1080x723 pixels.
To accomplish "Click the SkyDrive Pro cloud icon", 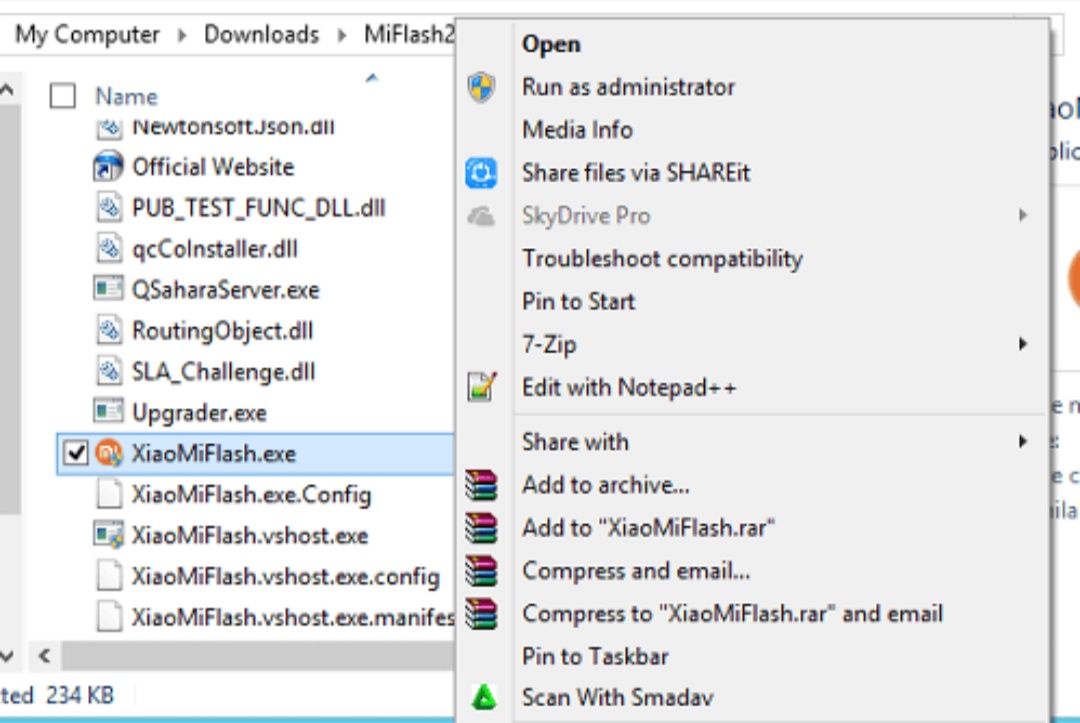I will pos(481,216).
